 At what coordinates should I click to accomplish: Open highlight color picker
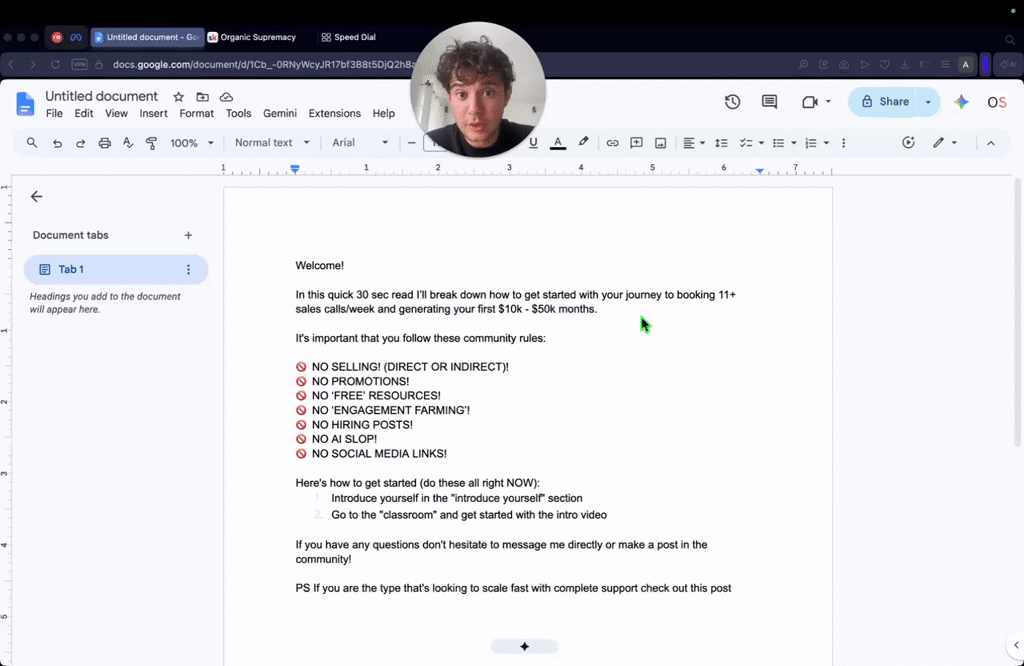(x=583, y=142)
